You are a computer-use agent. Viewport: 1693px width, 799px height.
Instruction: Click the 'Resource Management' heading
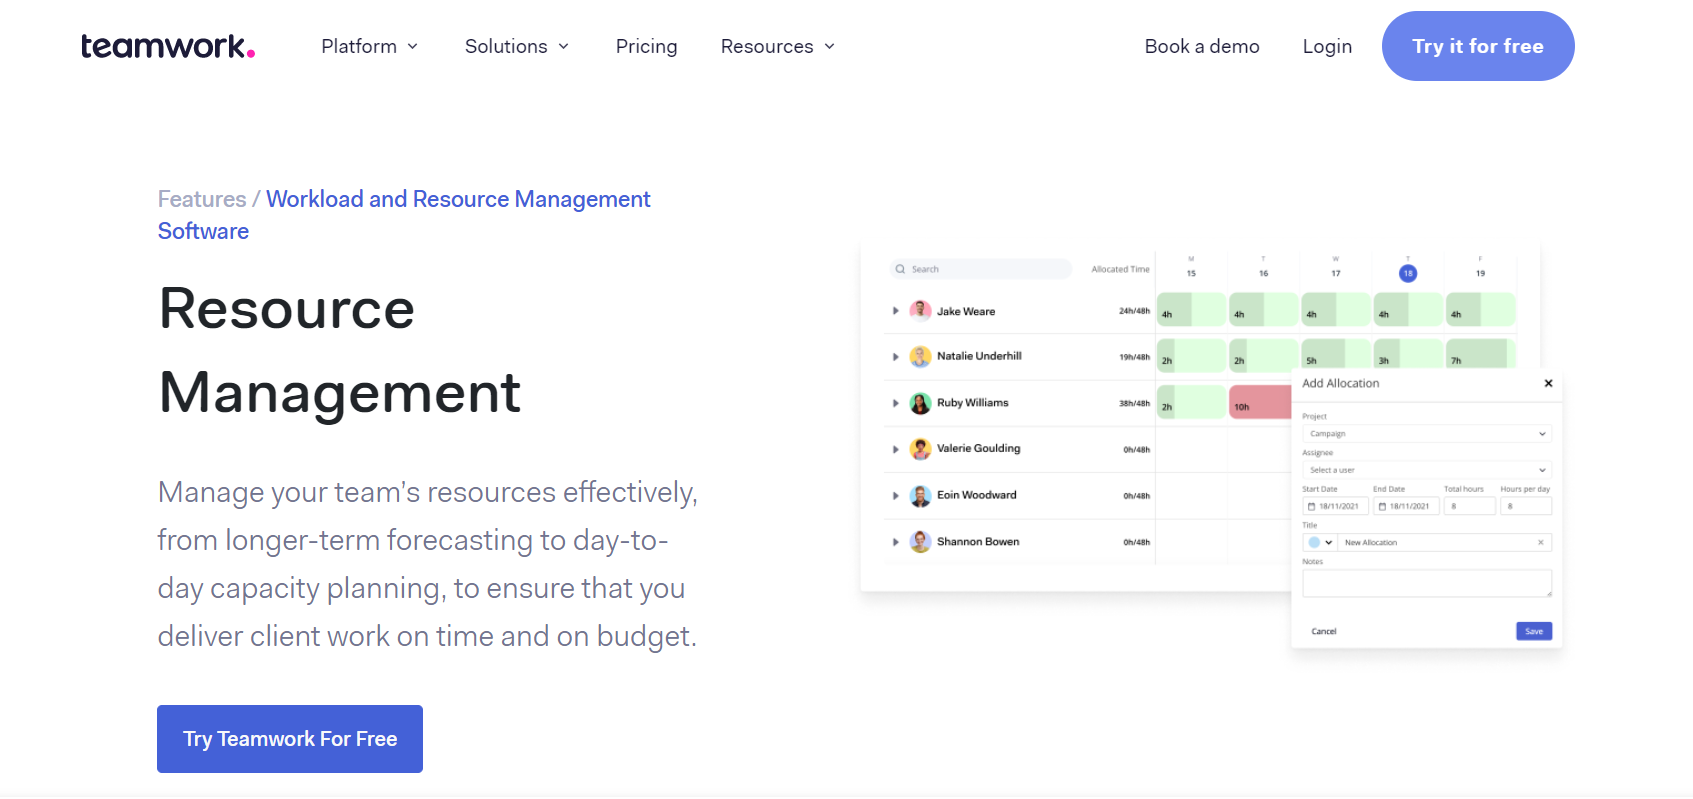tap(340, 350)
